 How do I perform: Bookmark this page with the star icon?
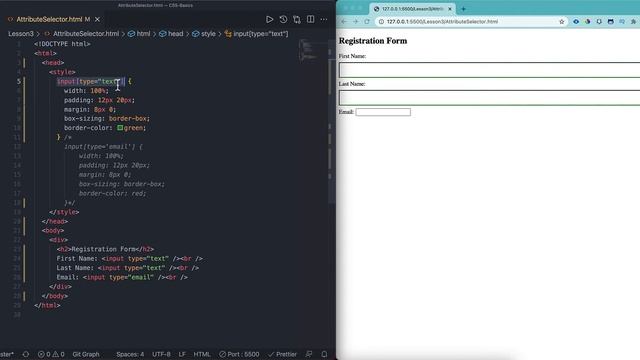(562, 22)
